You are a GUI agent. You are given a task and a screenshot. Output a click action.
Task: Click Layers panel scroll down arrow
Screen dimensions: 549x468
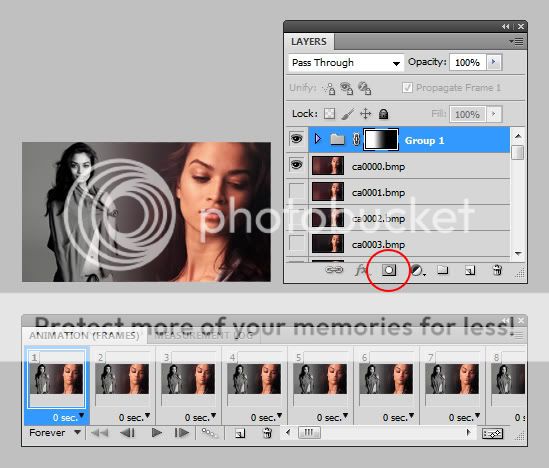click(518, 253)
